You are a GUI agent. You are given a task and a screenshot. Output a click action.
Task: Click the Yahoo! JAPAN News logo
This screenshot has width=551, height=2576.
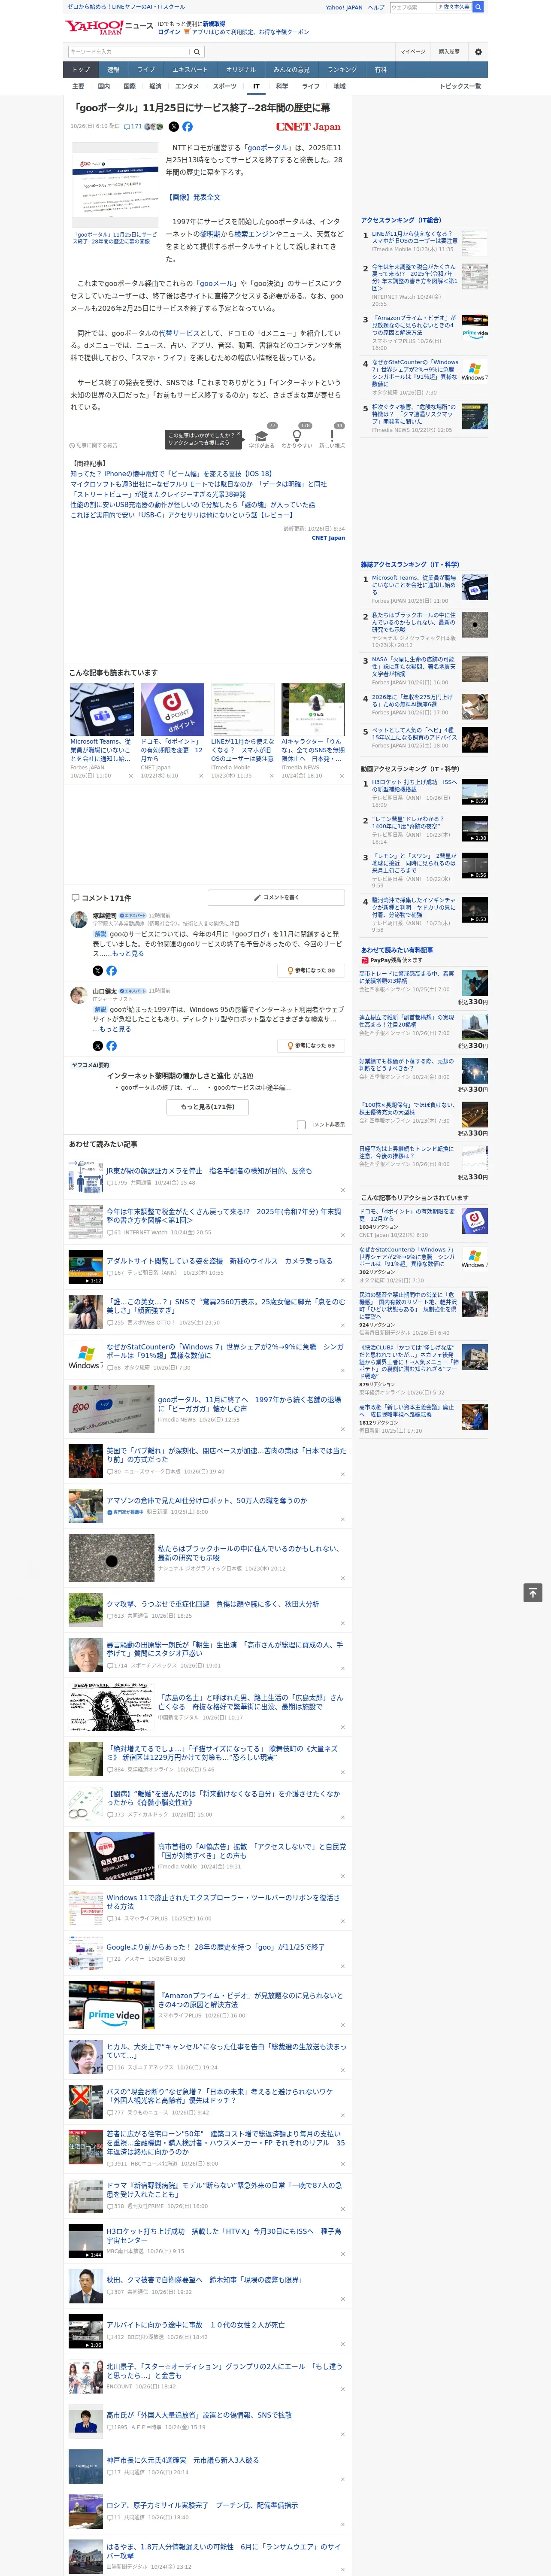pos(109,27)
